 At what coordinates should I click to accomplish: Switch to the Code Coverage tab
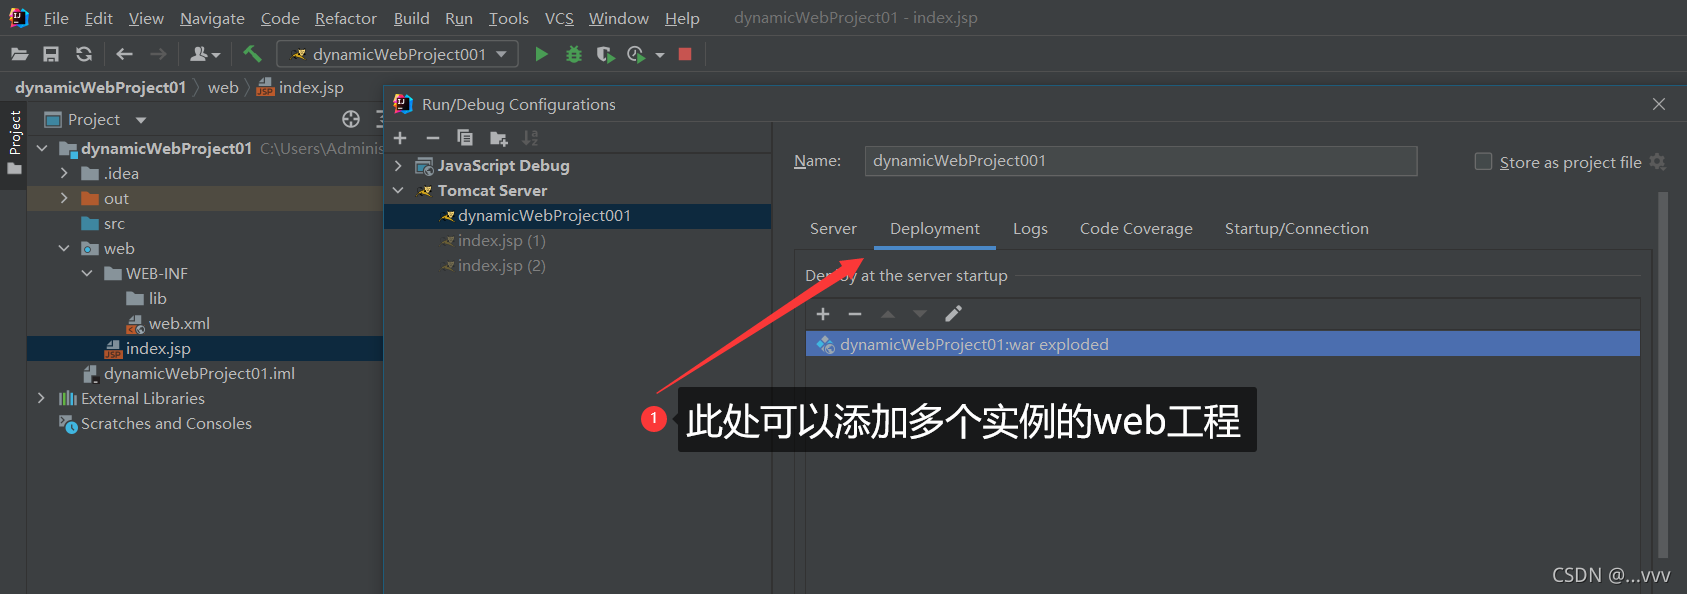pyautogui.click(x=1136, y=229)
